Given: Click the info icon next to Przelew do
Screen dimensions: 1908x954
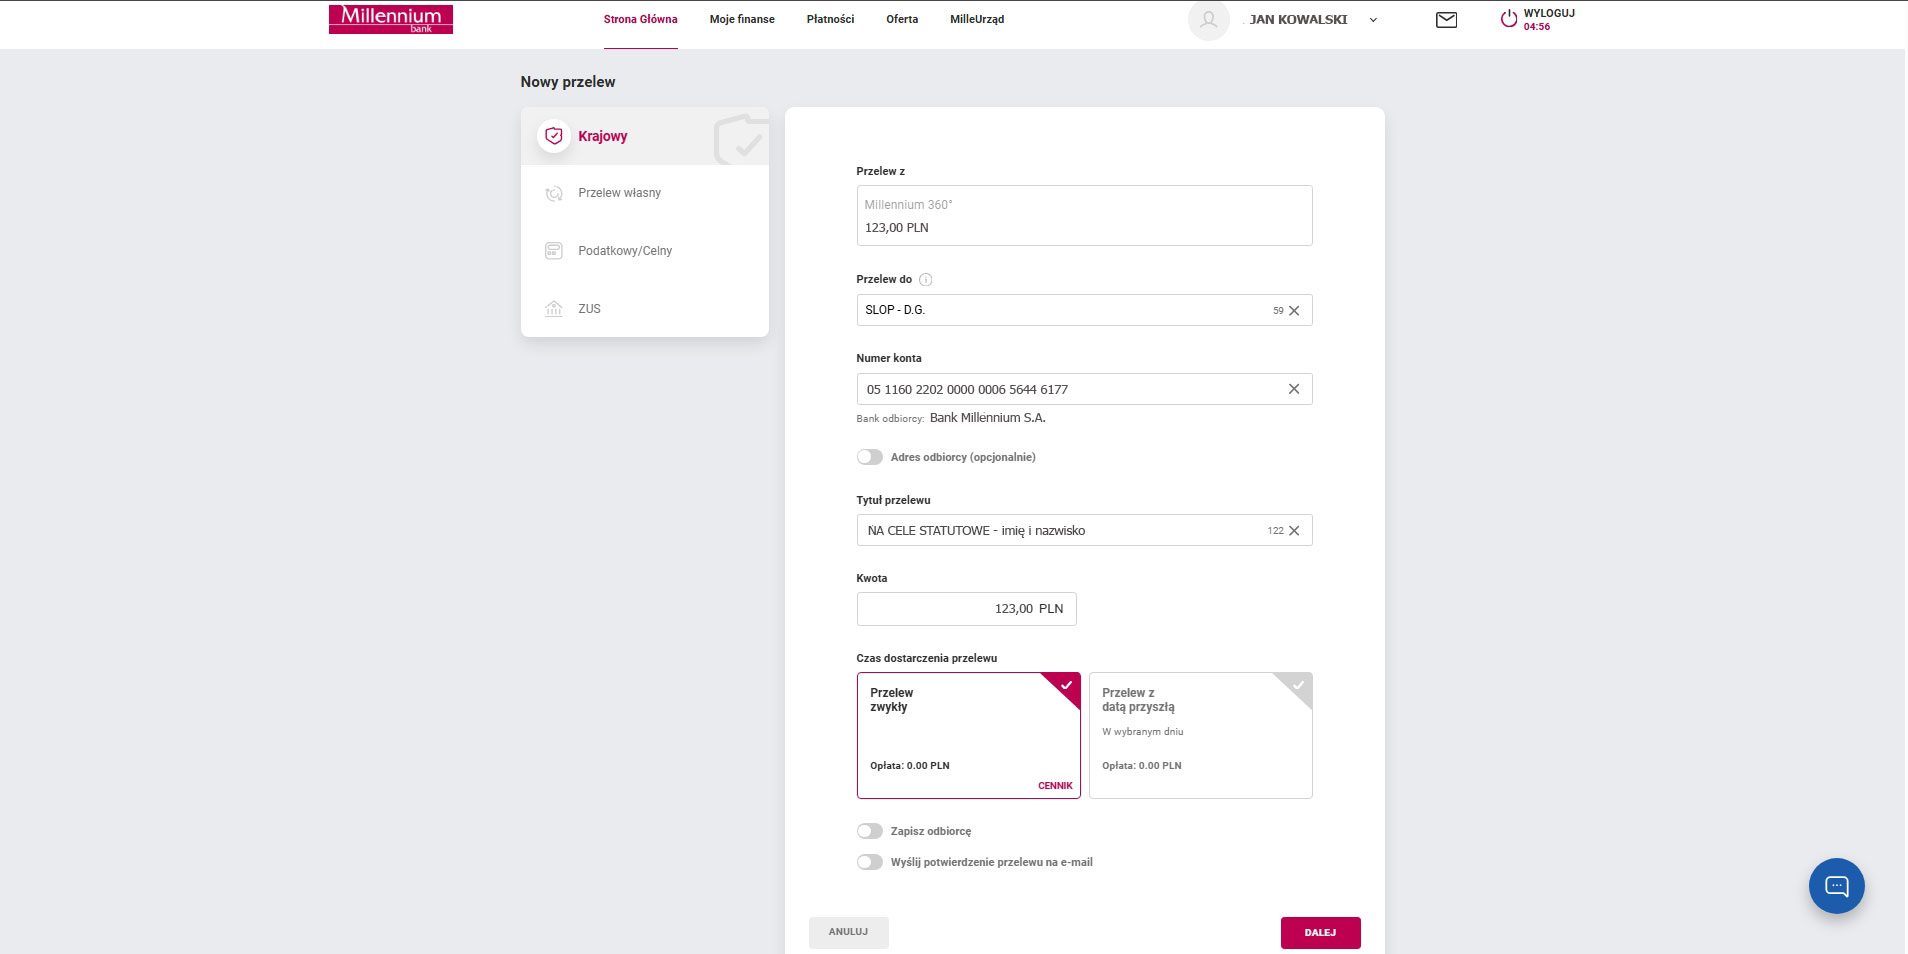Looking at the screenshot, I should click(925, 280).
